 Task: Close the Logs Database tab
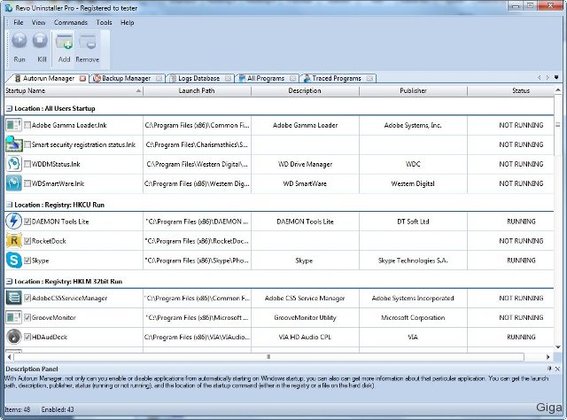pyautogui.click(x=228, y=78)
